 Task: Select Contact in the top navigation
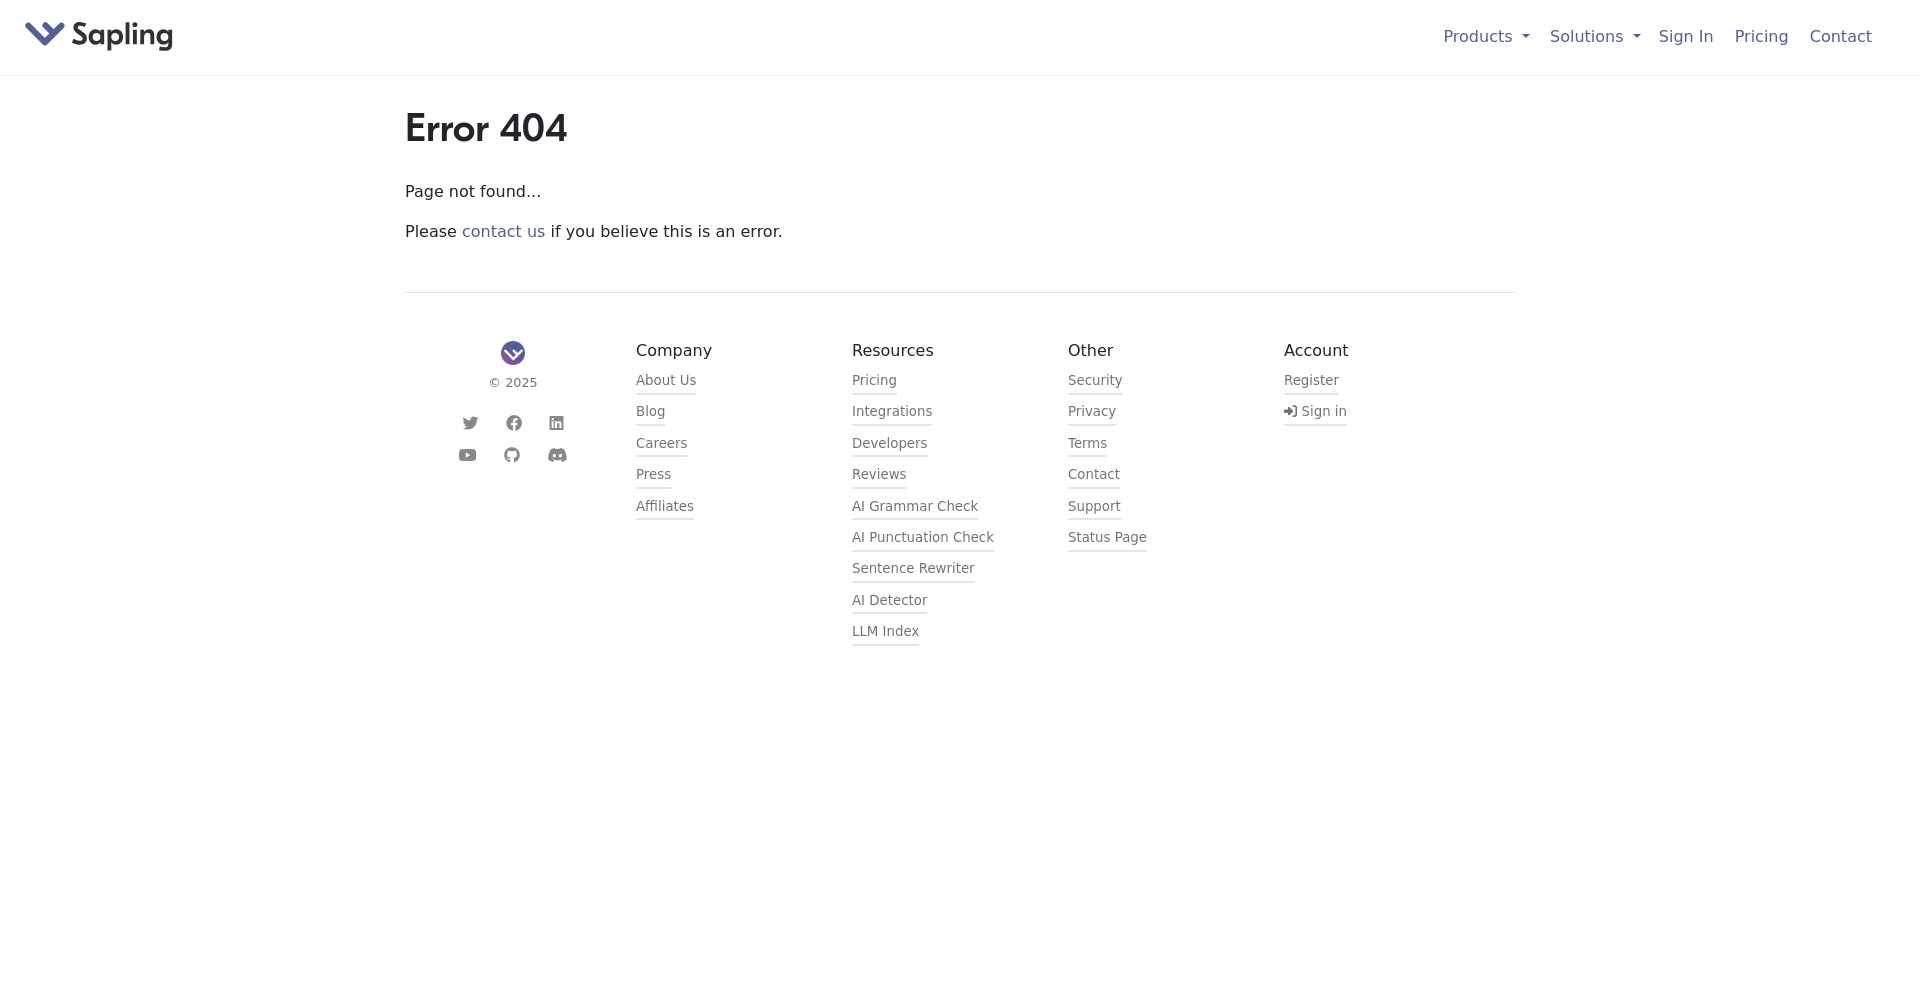pos(1840,37)
